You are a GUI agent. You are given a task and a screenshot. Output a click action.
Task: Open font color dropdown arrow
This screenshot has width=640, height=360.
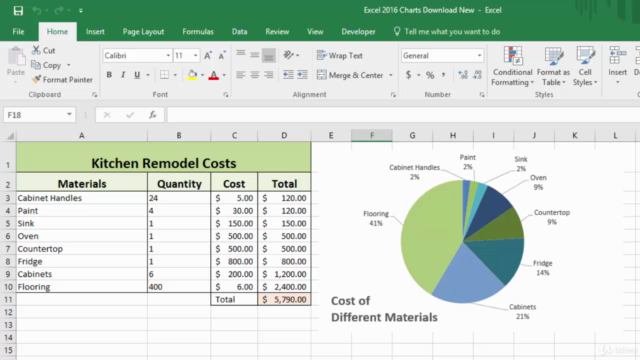point(224,75)
